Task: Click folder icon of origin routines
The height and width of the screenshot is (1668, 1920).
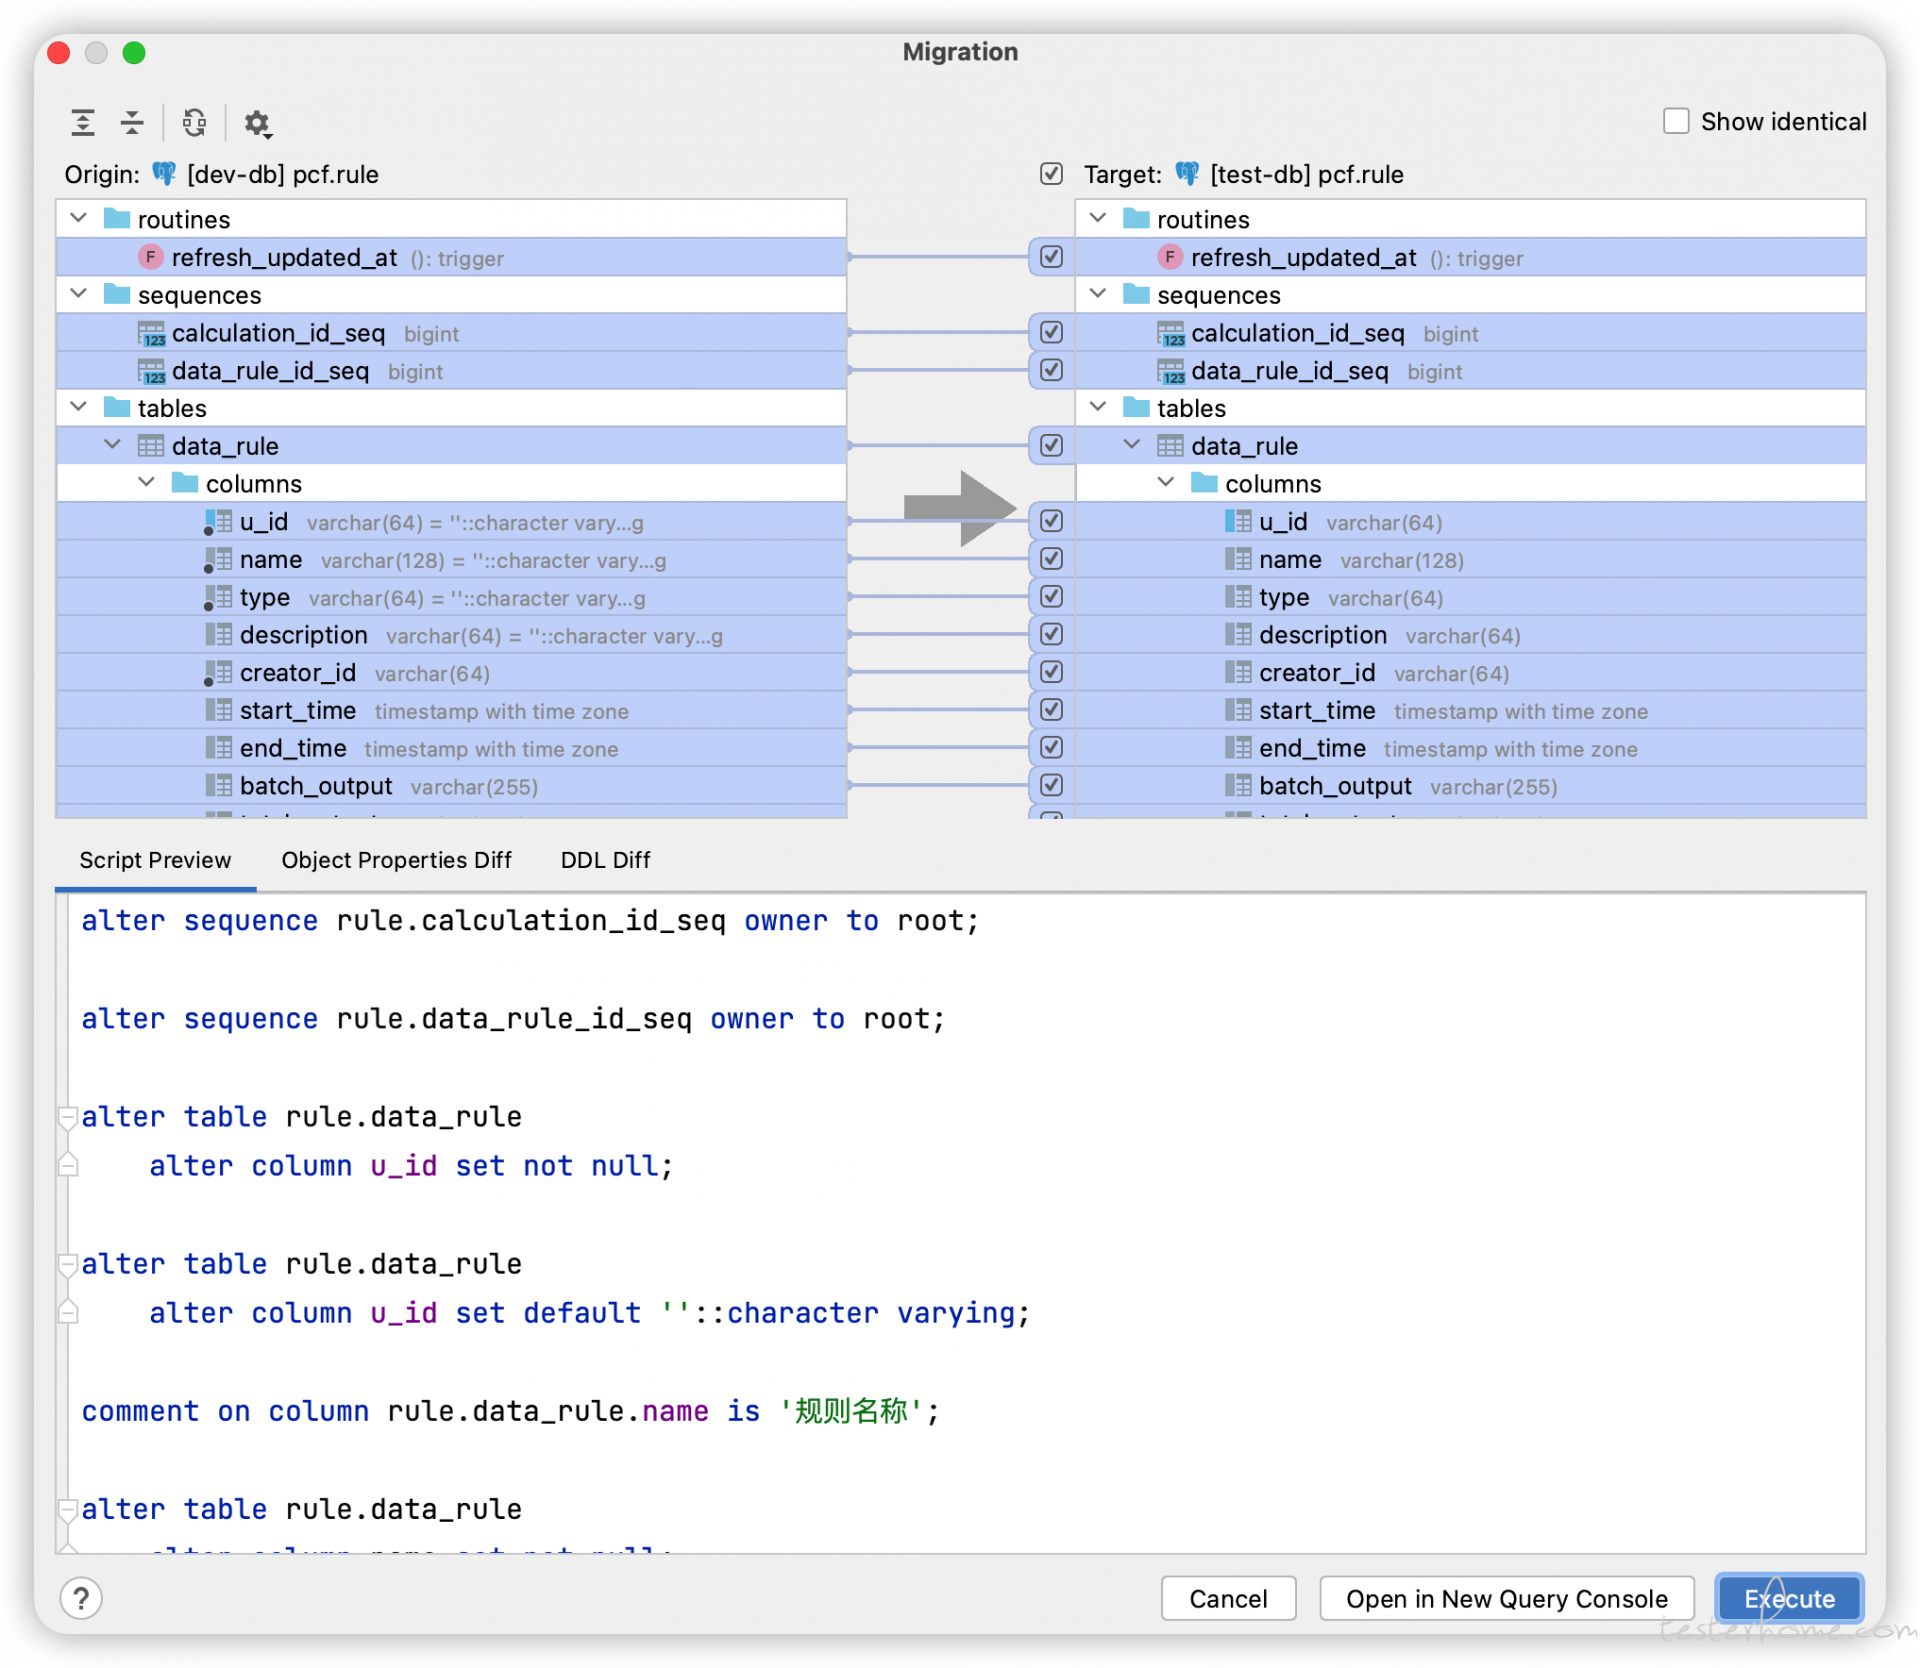Action: 117,218
